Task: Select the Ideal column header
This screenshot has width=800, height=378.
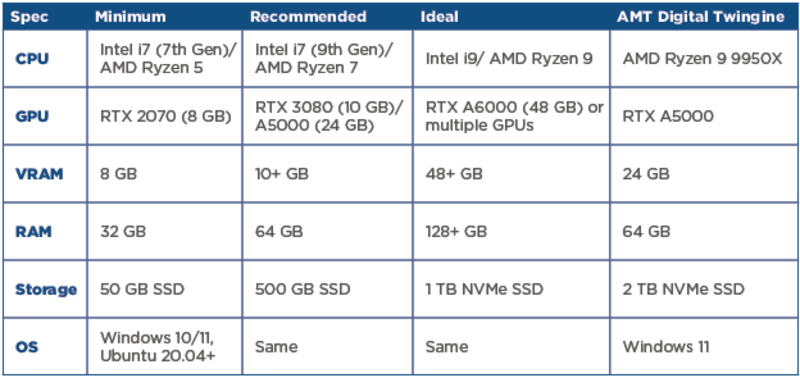Action: coord(439,17)
